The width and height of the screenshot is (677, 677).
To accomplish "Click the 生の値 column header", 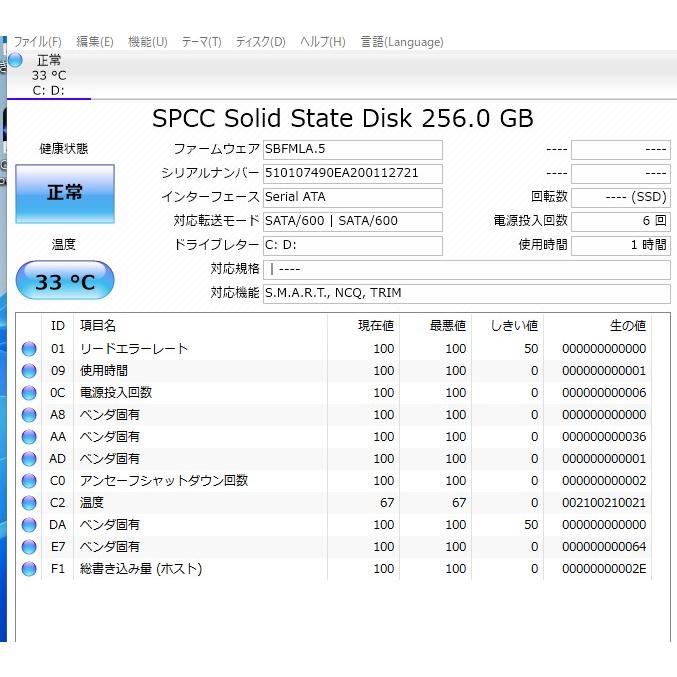I will [x=598, y=326].
